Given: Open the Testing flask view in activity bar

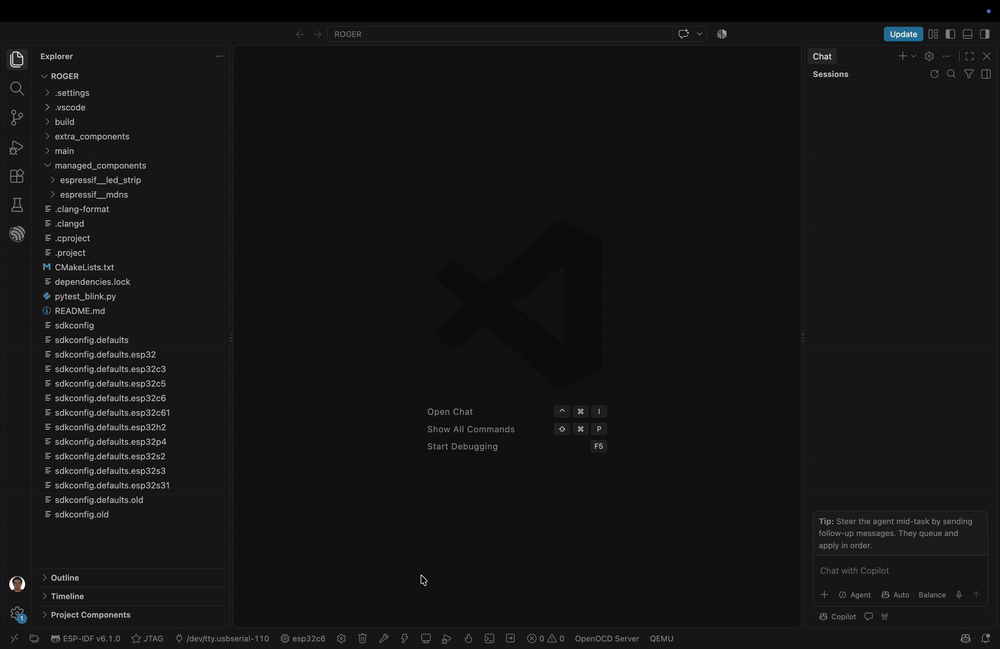Looking at the screenshot, I should (x=17, y=205).
